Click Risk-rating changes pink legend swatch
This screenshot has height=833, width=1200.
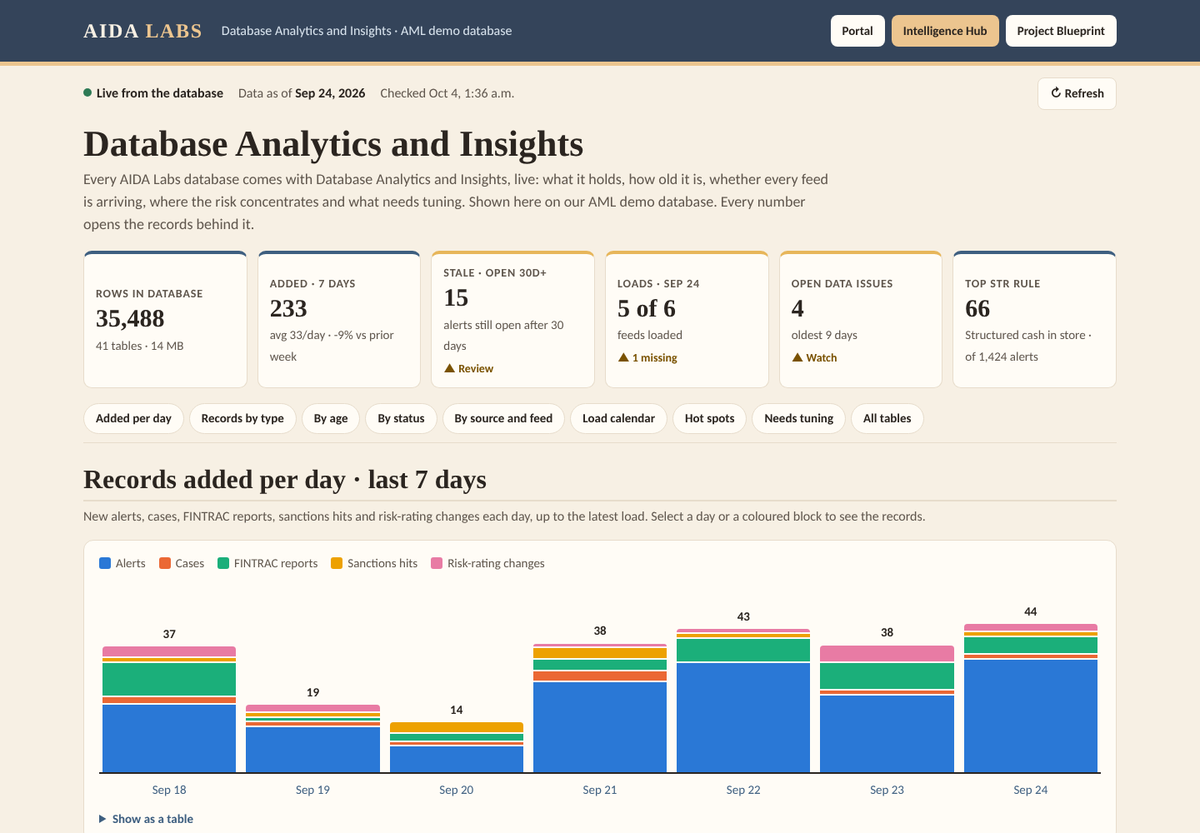(437, 563)
